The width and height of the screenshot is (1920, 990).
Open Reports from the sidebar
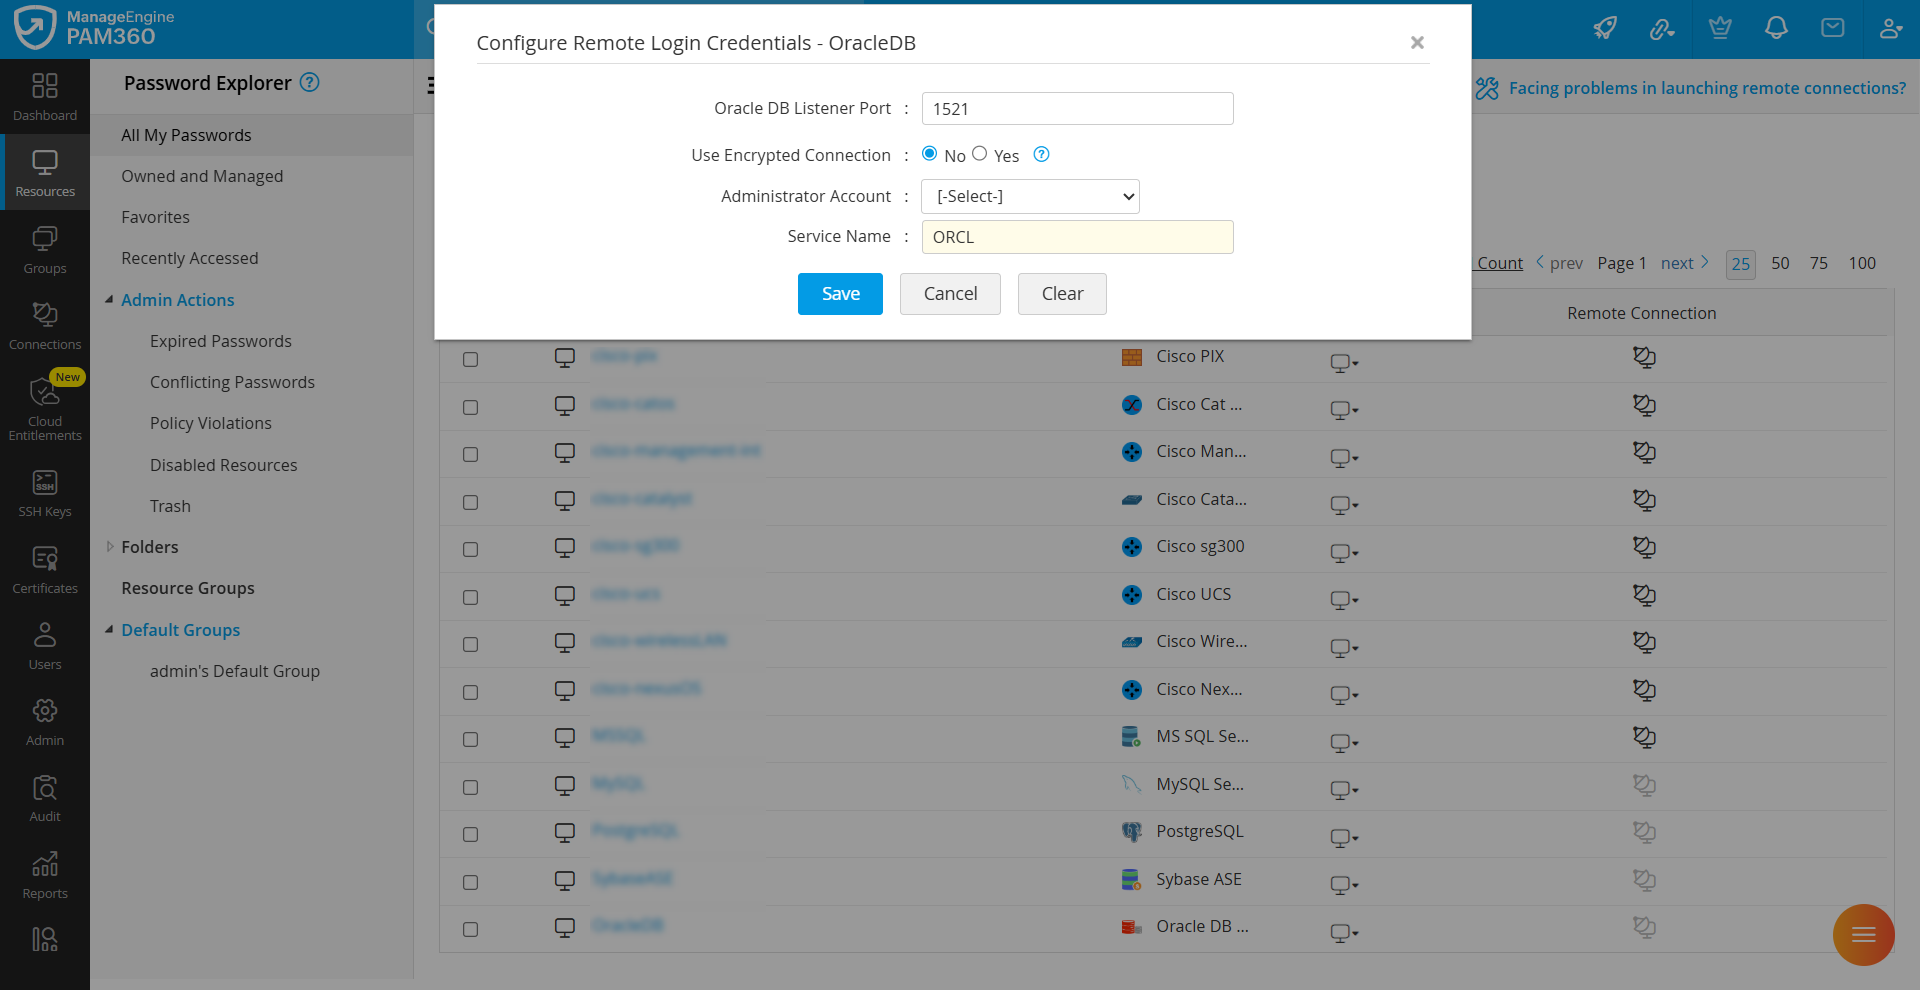[x=45, y=875]
